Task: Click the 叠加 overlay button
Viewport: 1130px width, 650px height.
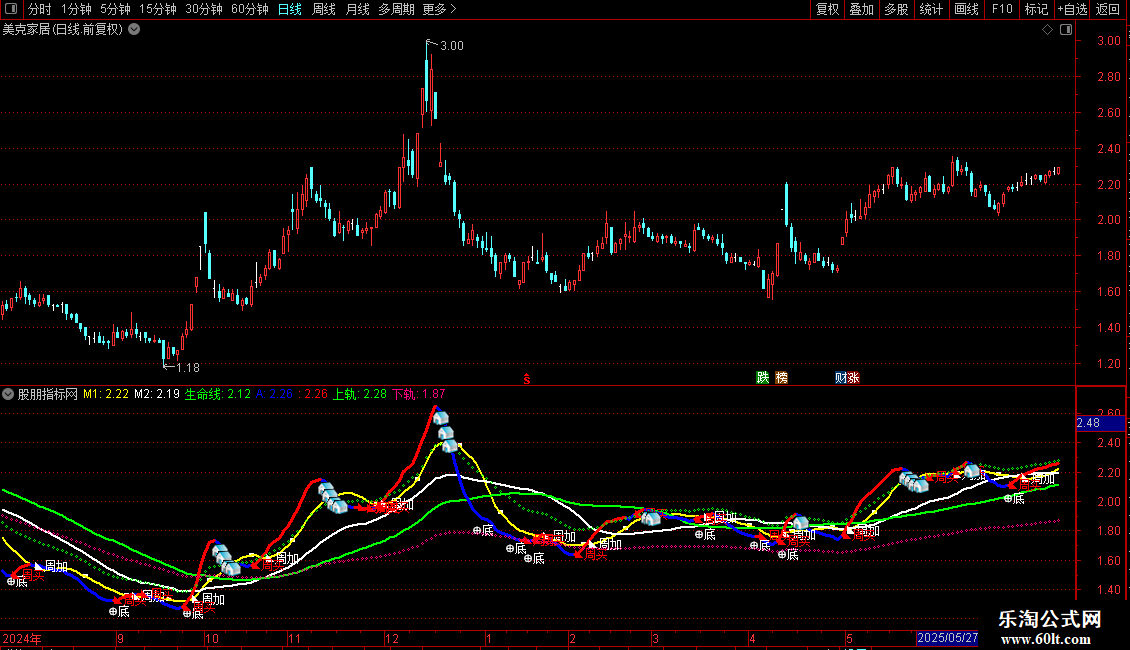Action: (x=861, y=9)
